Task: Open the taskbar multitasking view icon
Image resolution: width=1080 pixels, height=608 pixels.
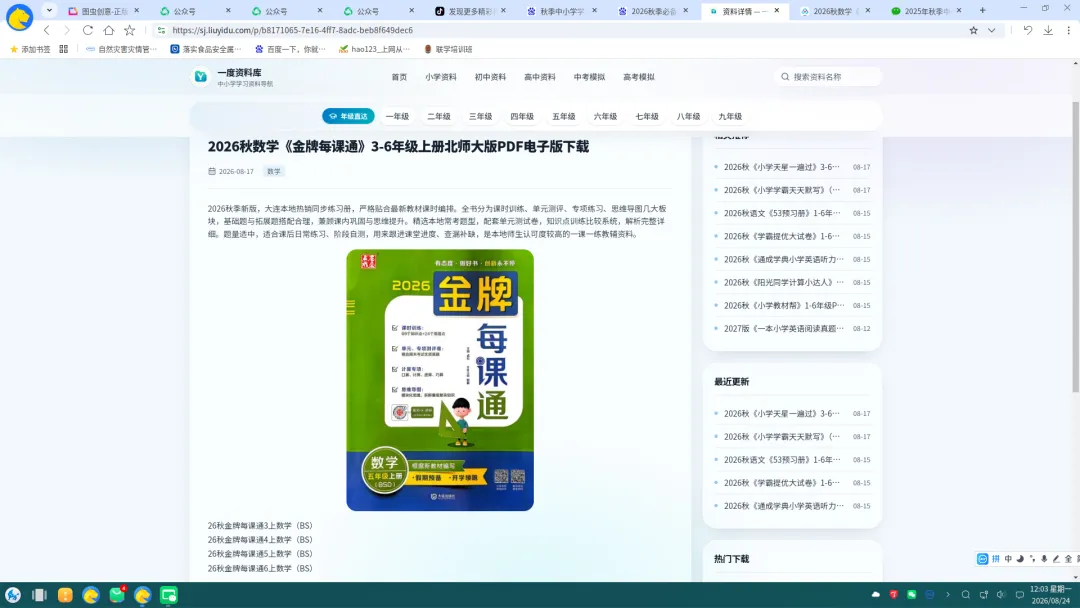Action: [x=39, y=595]
